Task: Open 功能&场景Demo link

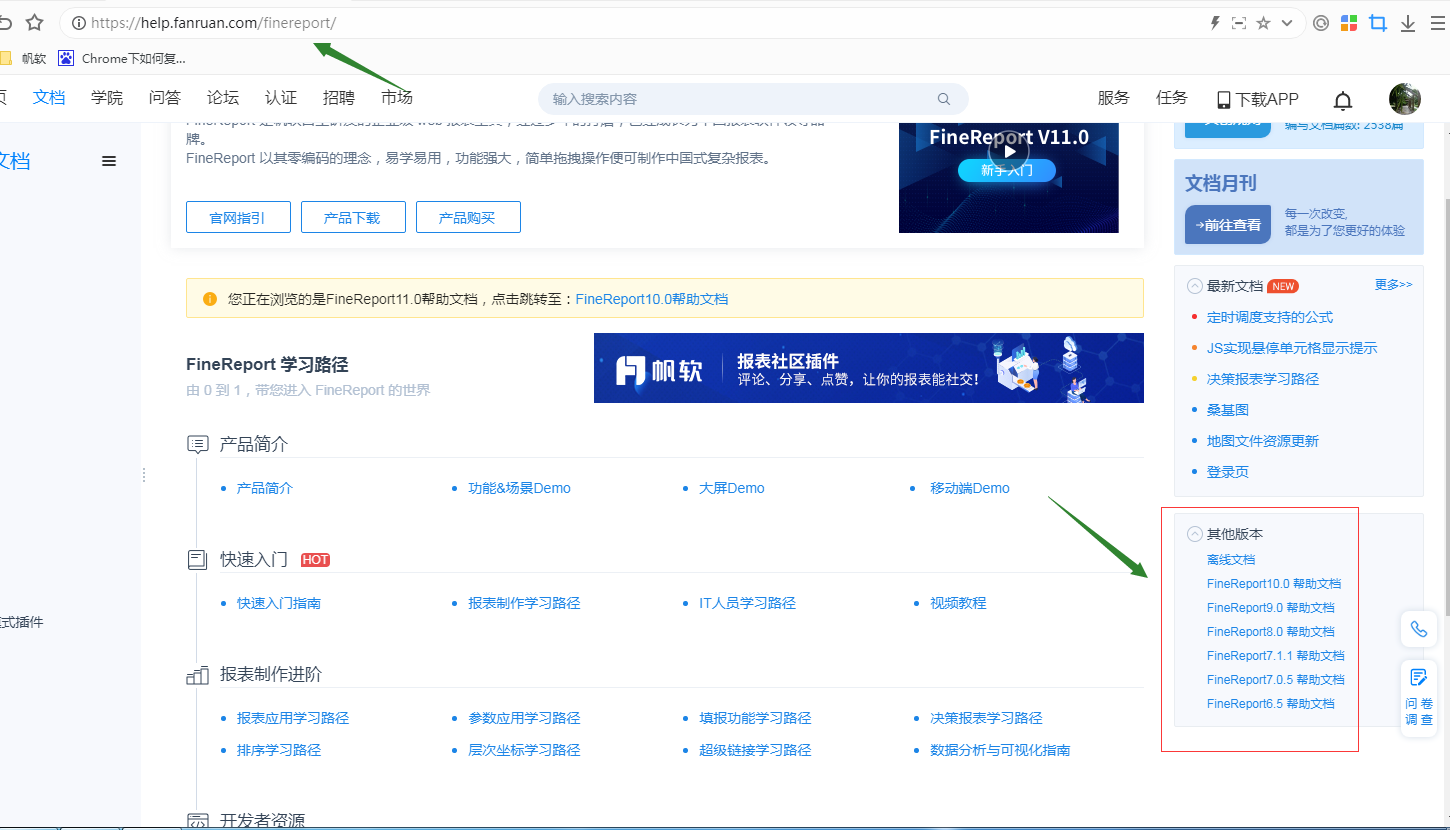Action: point(519,488)
